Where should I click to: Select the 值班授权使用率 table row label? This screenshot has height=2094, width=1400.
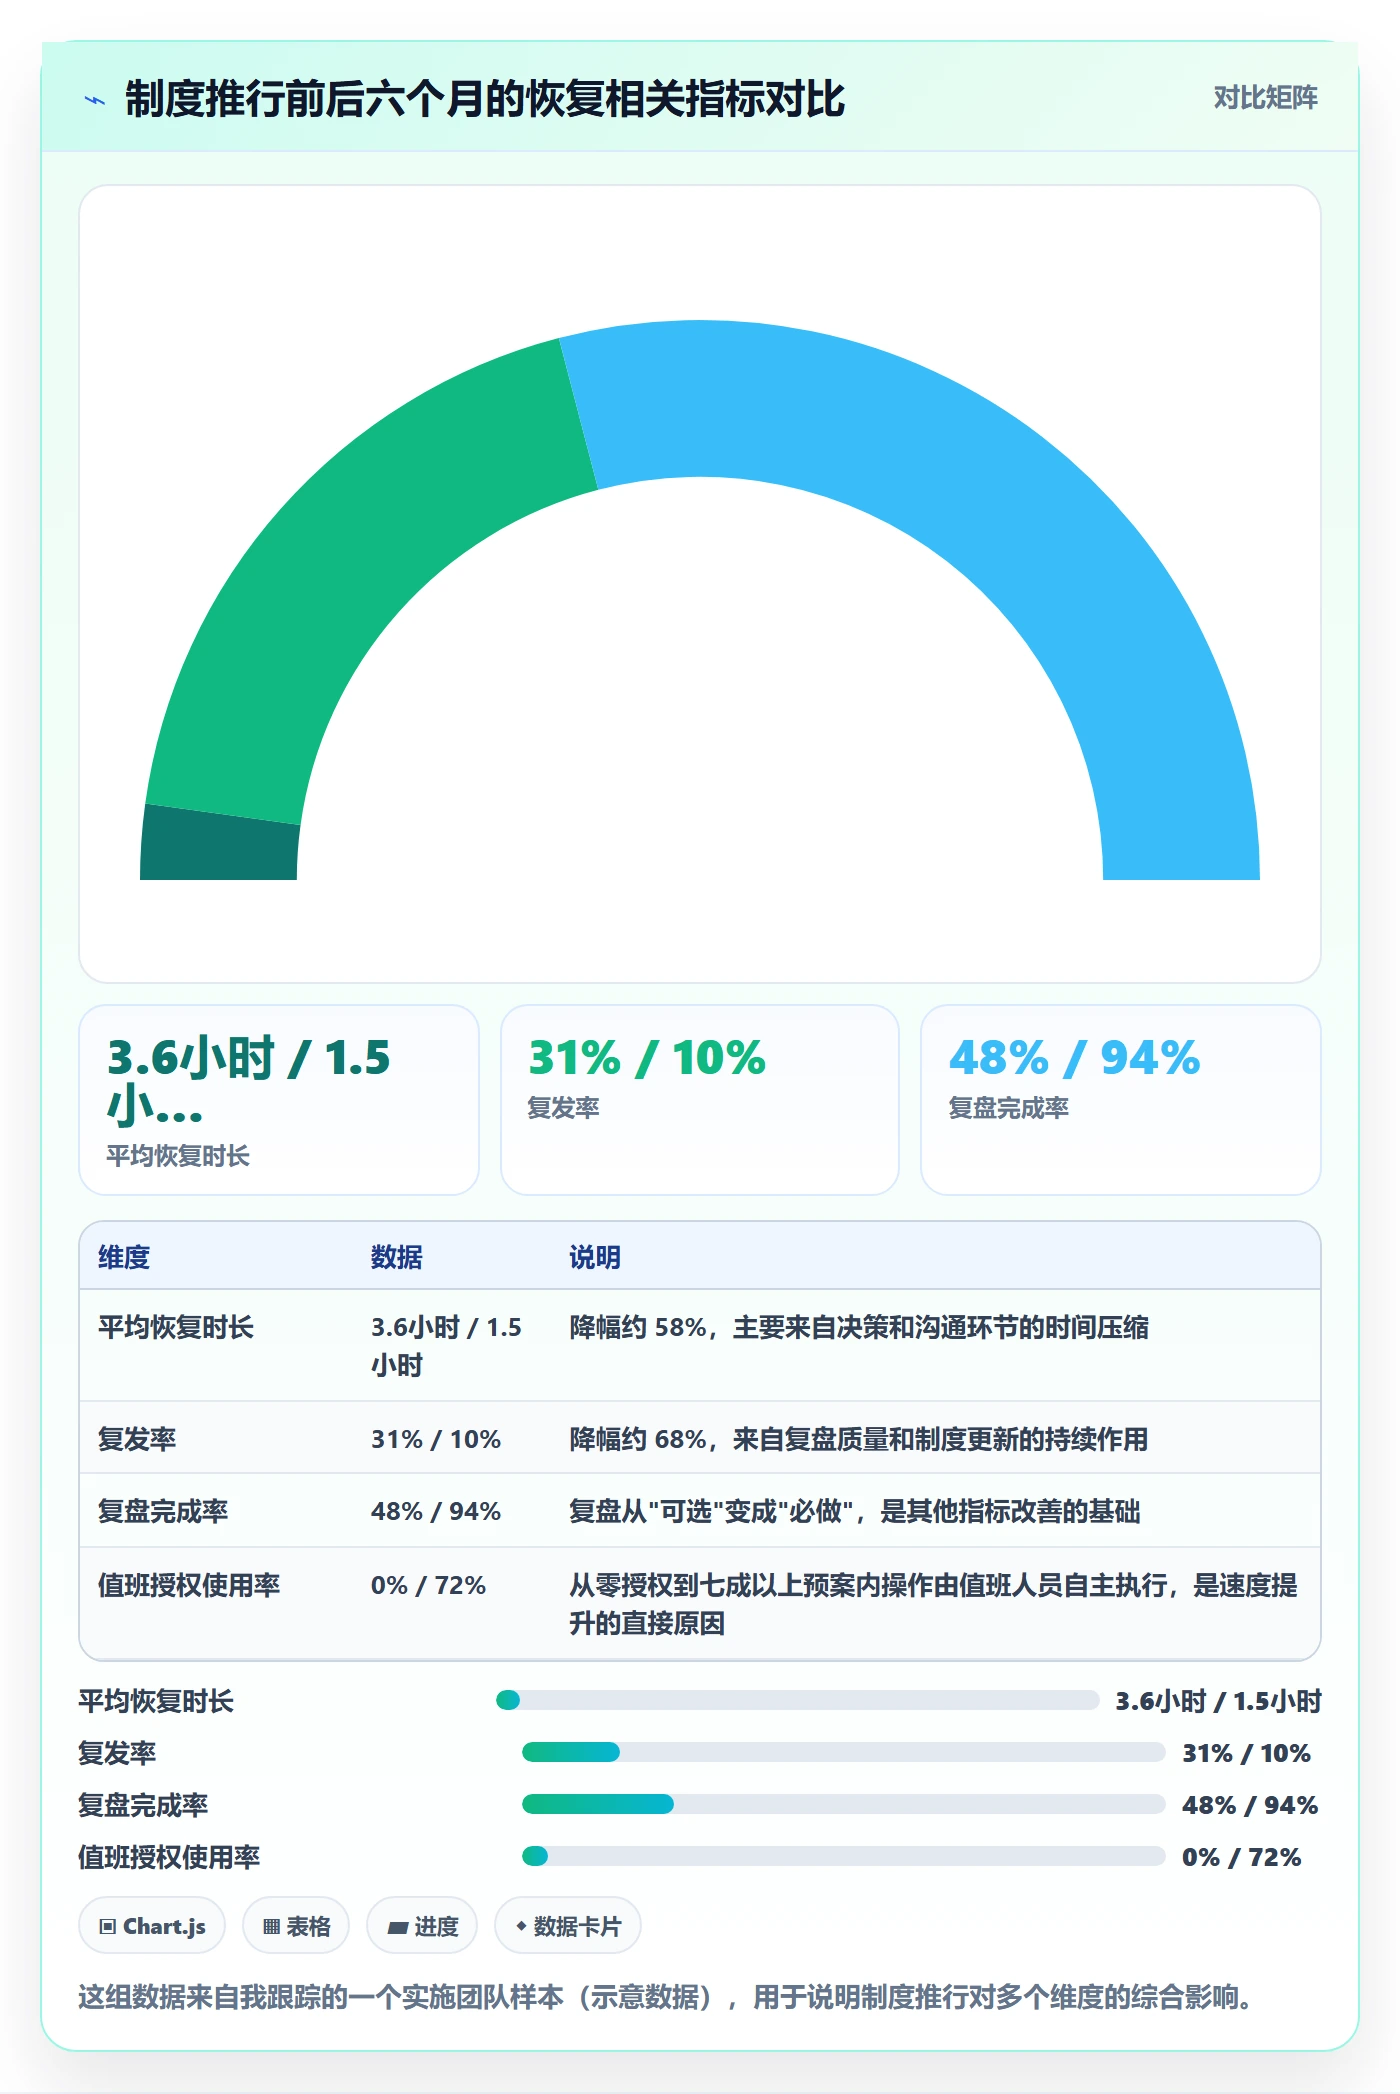[189, 1585]
